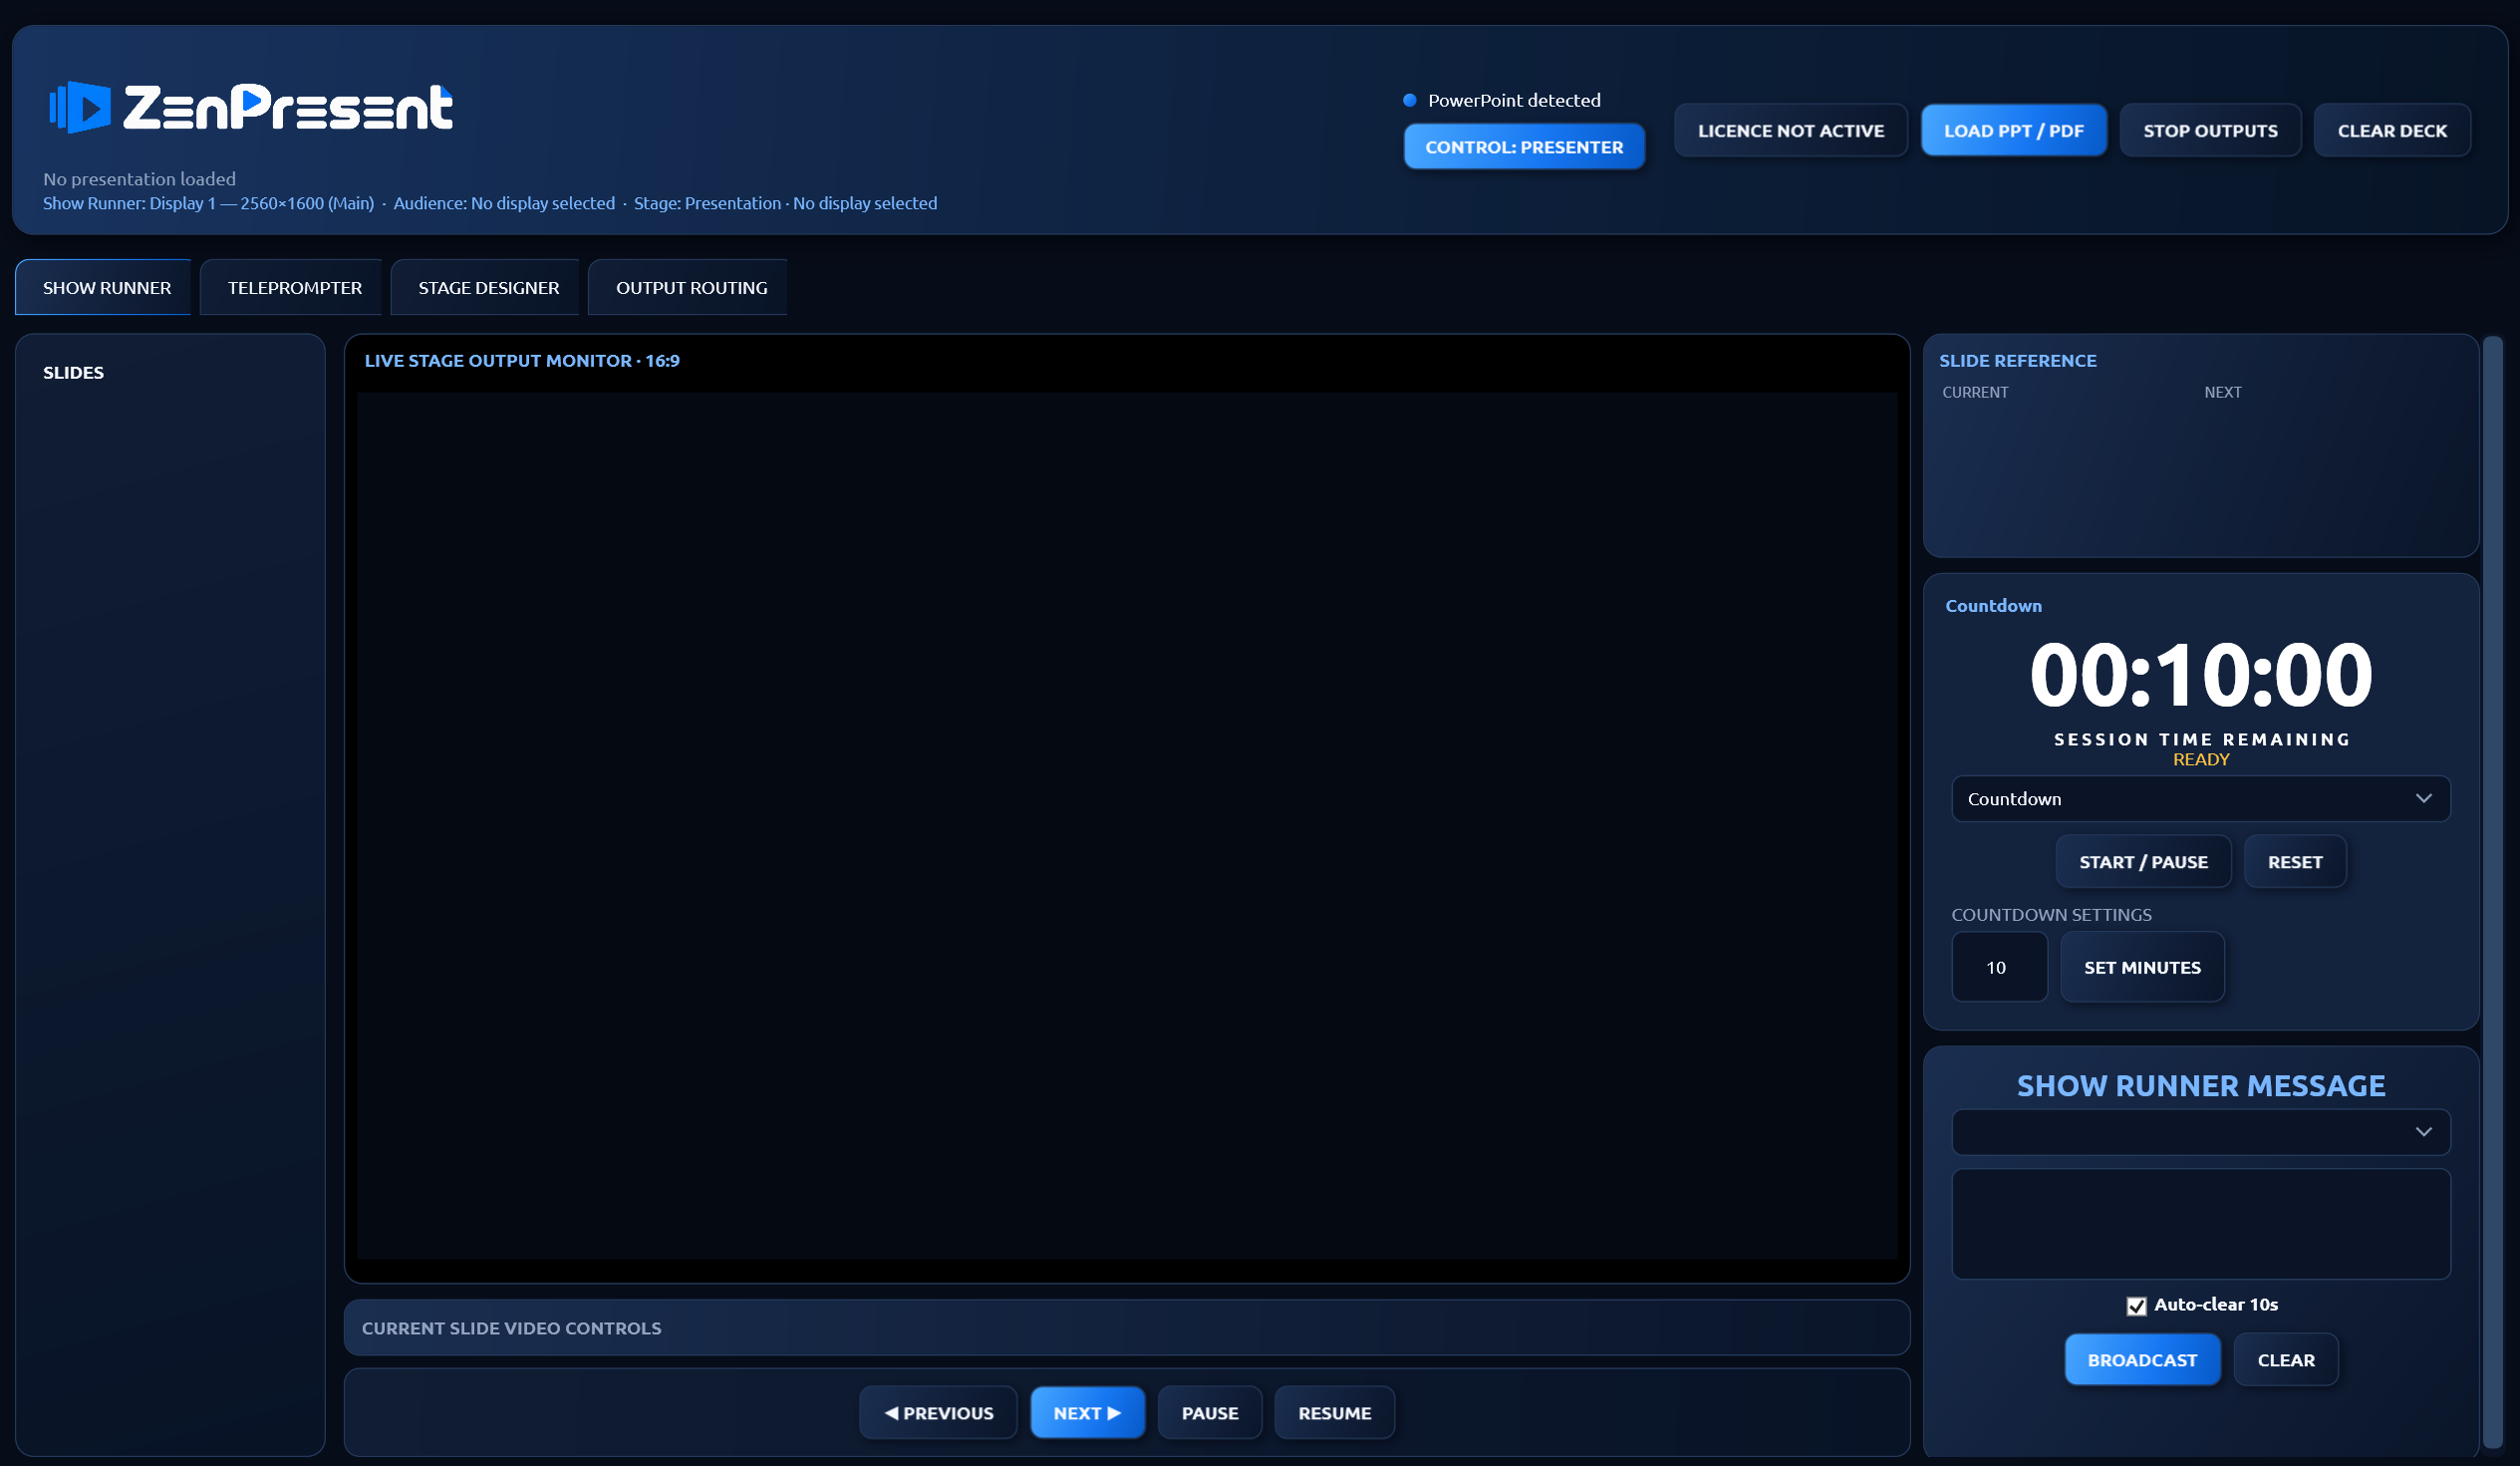2520x1466 pixels.
Task: Click the PowerPoint detected status dot
Action: tap(1410, 100)
